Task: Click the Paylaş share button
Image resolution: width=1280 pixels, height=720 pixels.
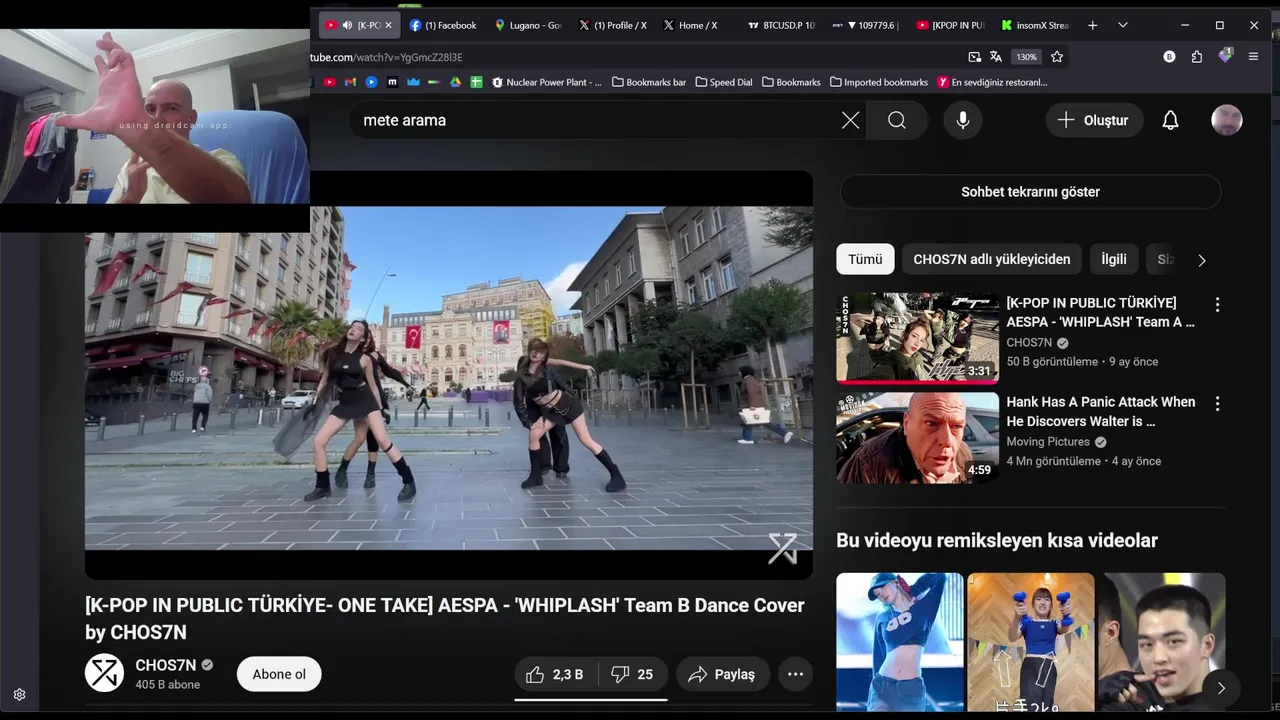Action: coord(722,674)
